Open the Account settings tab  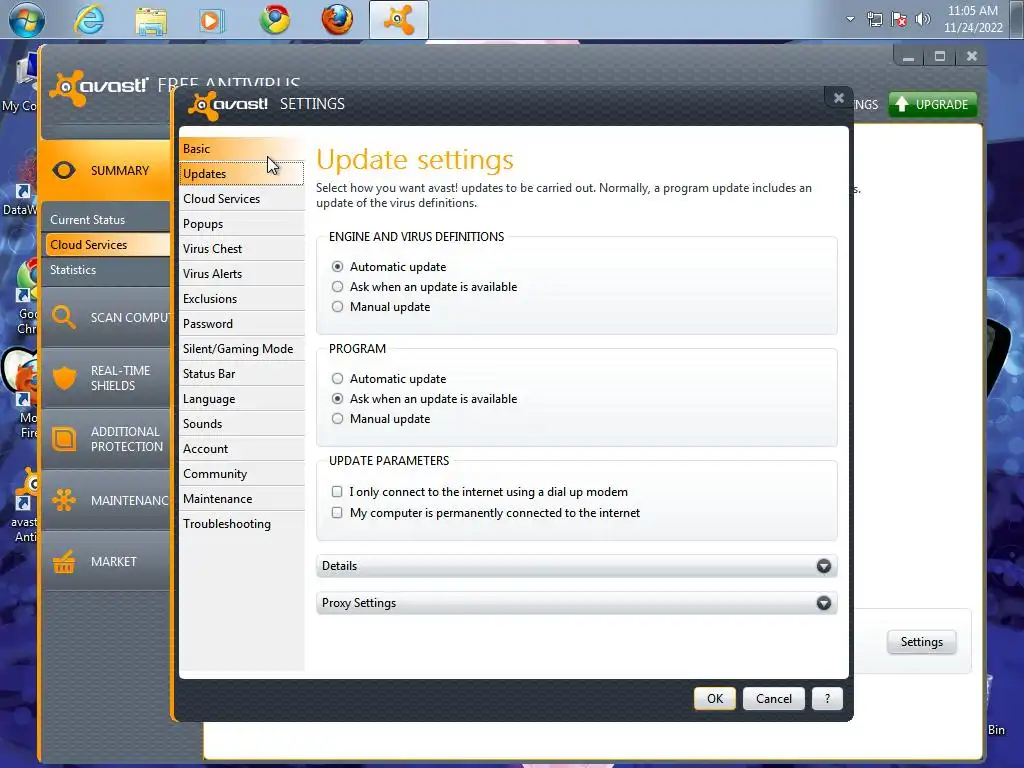click(x=242, y=449)
